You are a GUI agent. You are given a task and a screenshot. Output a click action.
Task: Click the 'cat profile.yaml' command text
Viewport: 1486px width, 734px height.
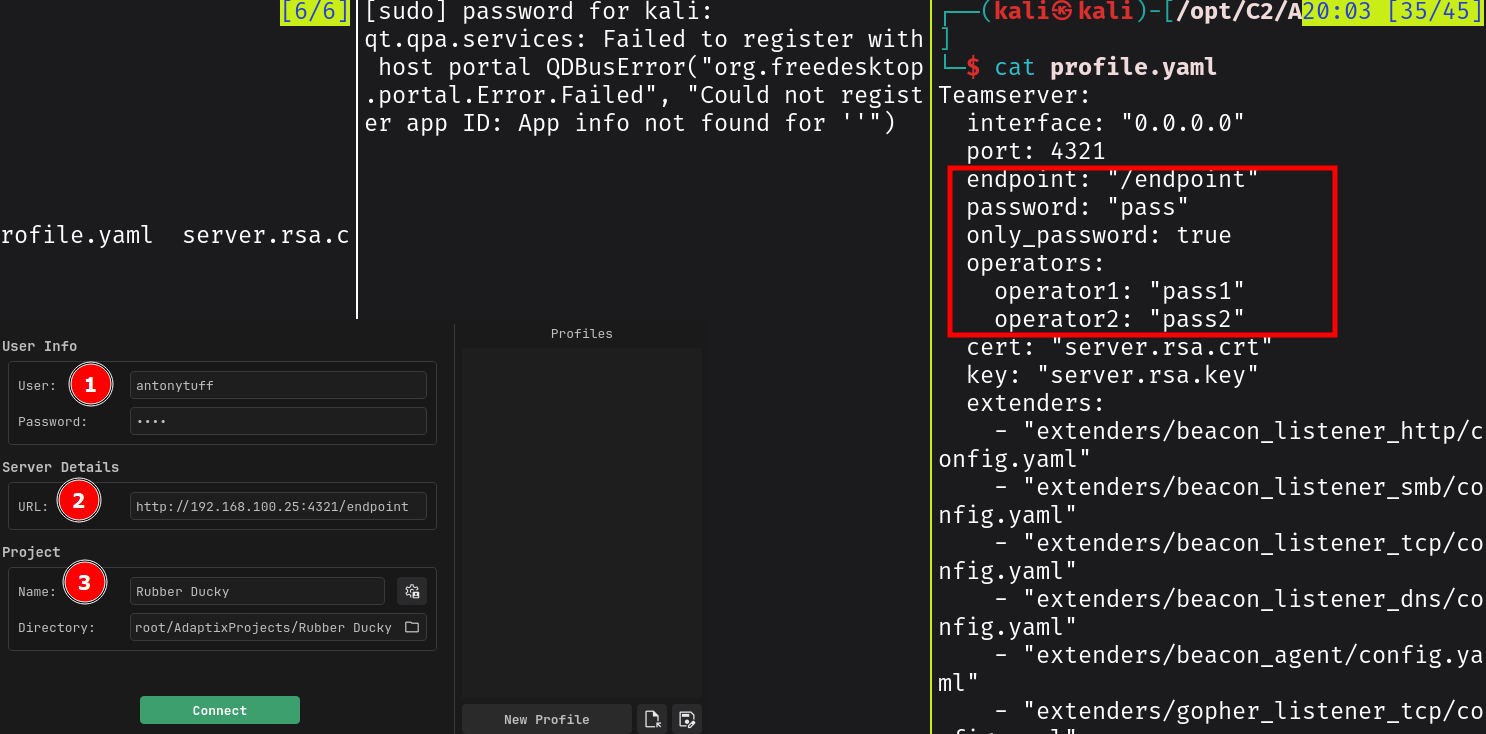pyautogui.click(x=1105, y=68)
